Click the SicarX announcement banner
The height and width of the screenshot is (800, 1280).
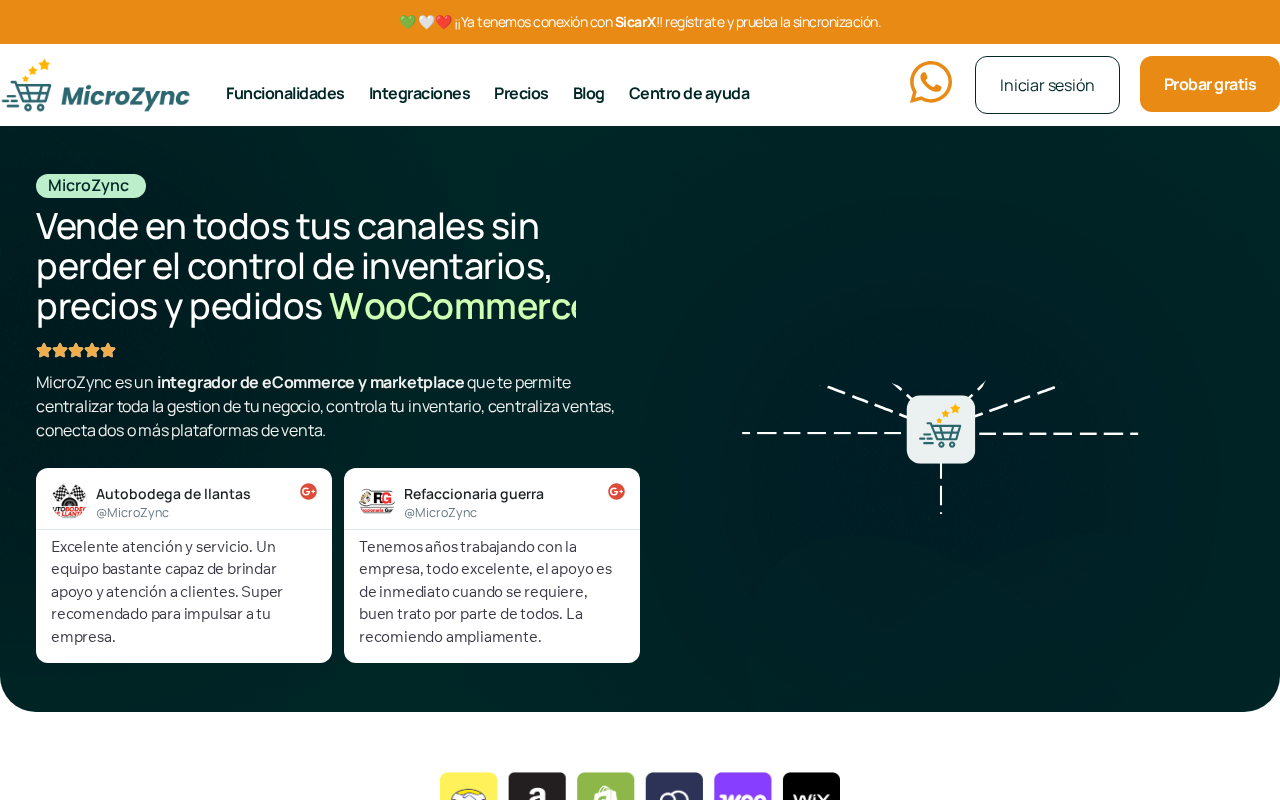640,22
